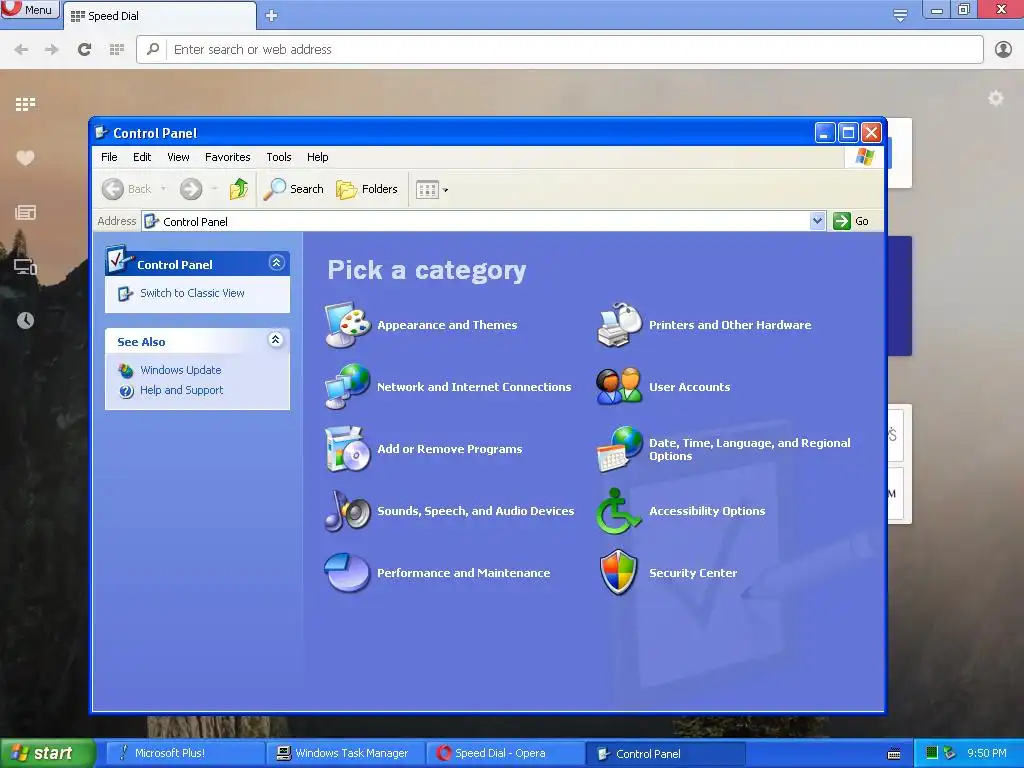Click the on-screen keyboard taskbar icon
Image resolution: width=1024 pixels, height=768 pixels.
pyautogui.click(x=894, y=754)
